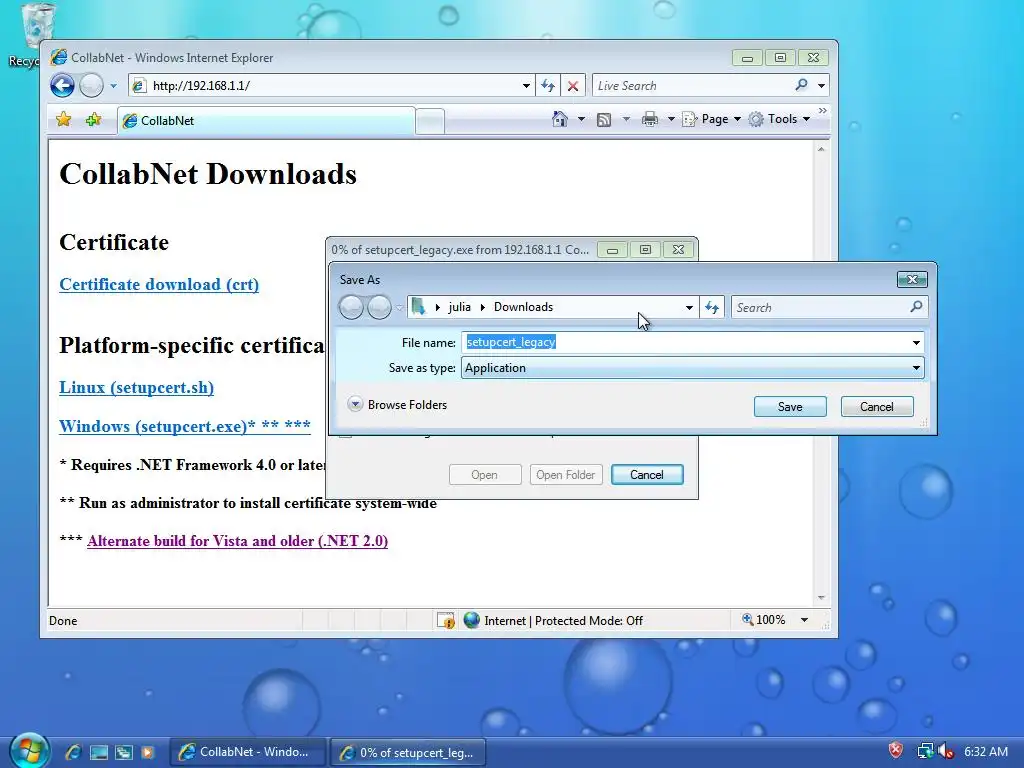The image size is (1024, 768).
Task: Expand the IE address bar history dropdown
Action: 526,86
